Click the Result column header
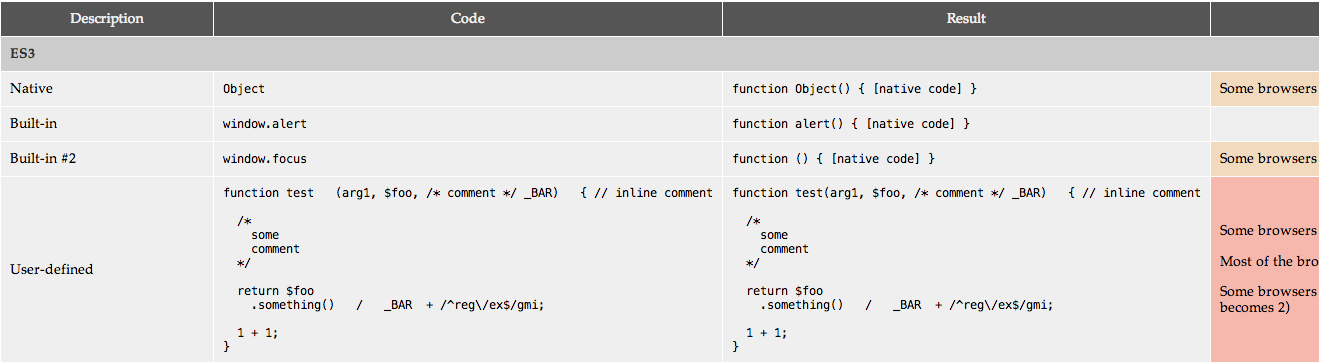This screenshot has width=1319, height=362. [x=966, y=18]
